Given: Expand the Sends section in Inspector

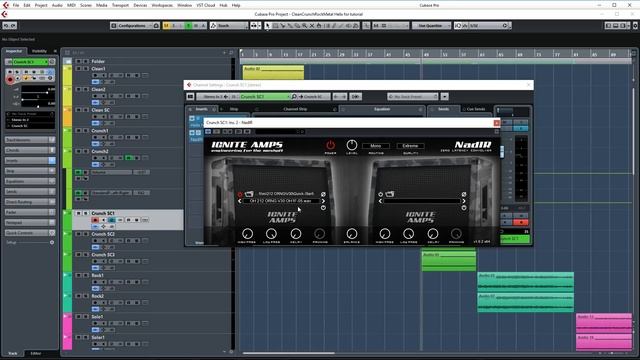Looking at the screenshot, I should point(30,191).
